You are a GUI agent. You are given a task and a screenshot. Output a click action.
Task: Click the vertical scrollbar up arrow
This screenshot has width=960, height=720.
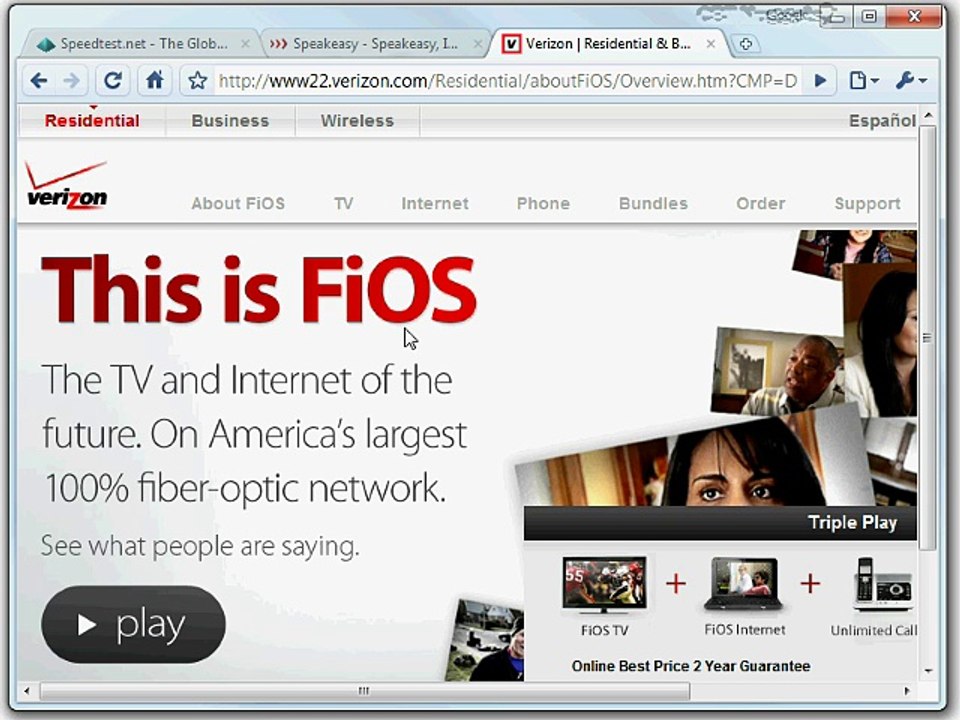point(928,116)
